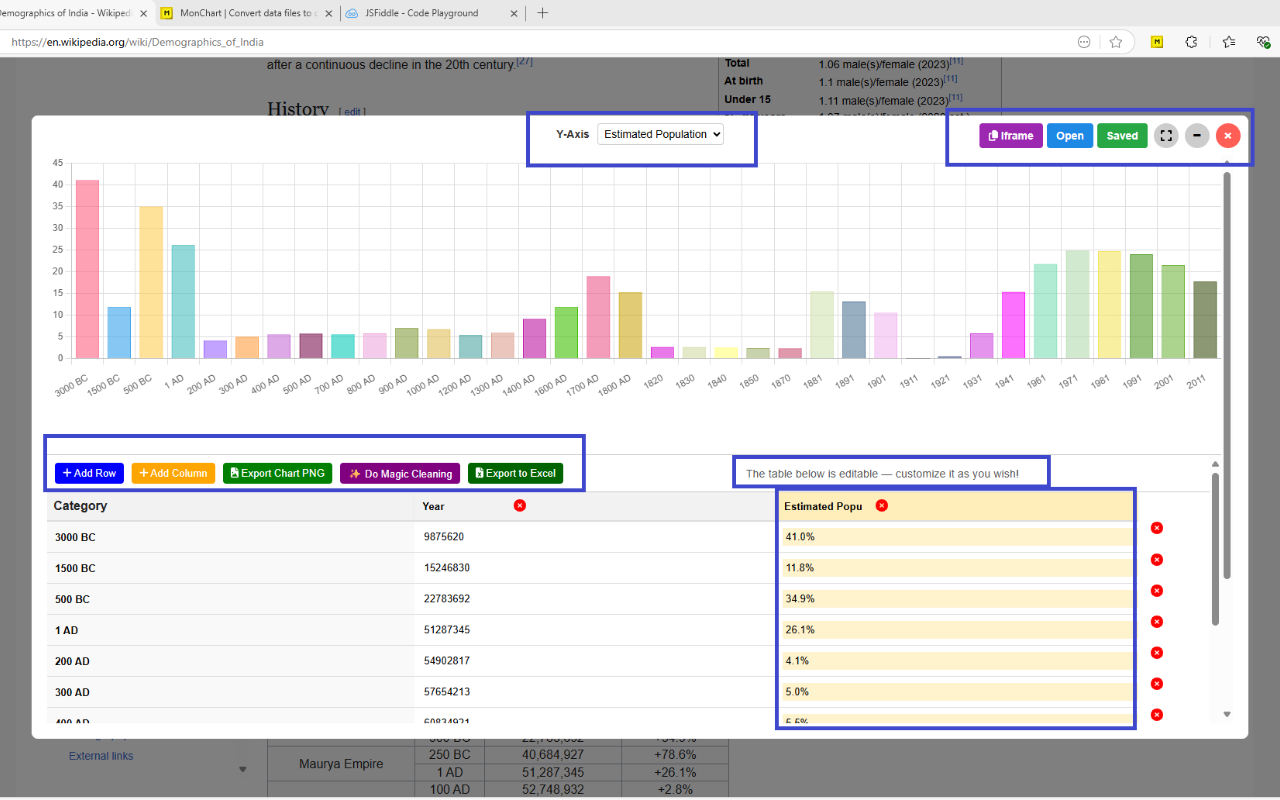Open a new browser tab with the plus icon
The height and width of the screenshot is (800, 1280).
(x=542, y=14)
